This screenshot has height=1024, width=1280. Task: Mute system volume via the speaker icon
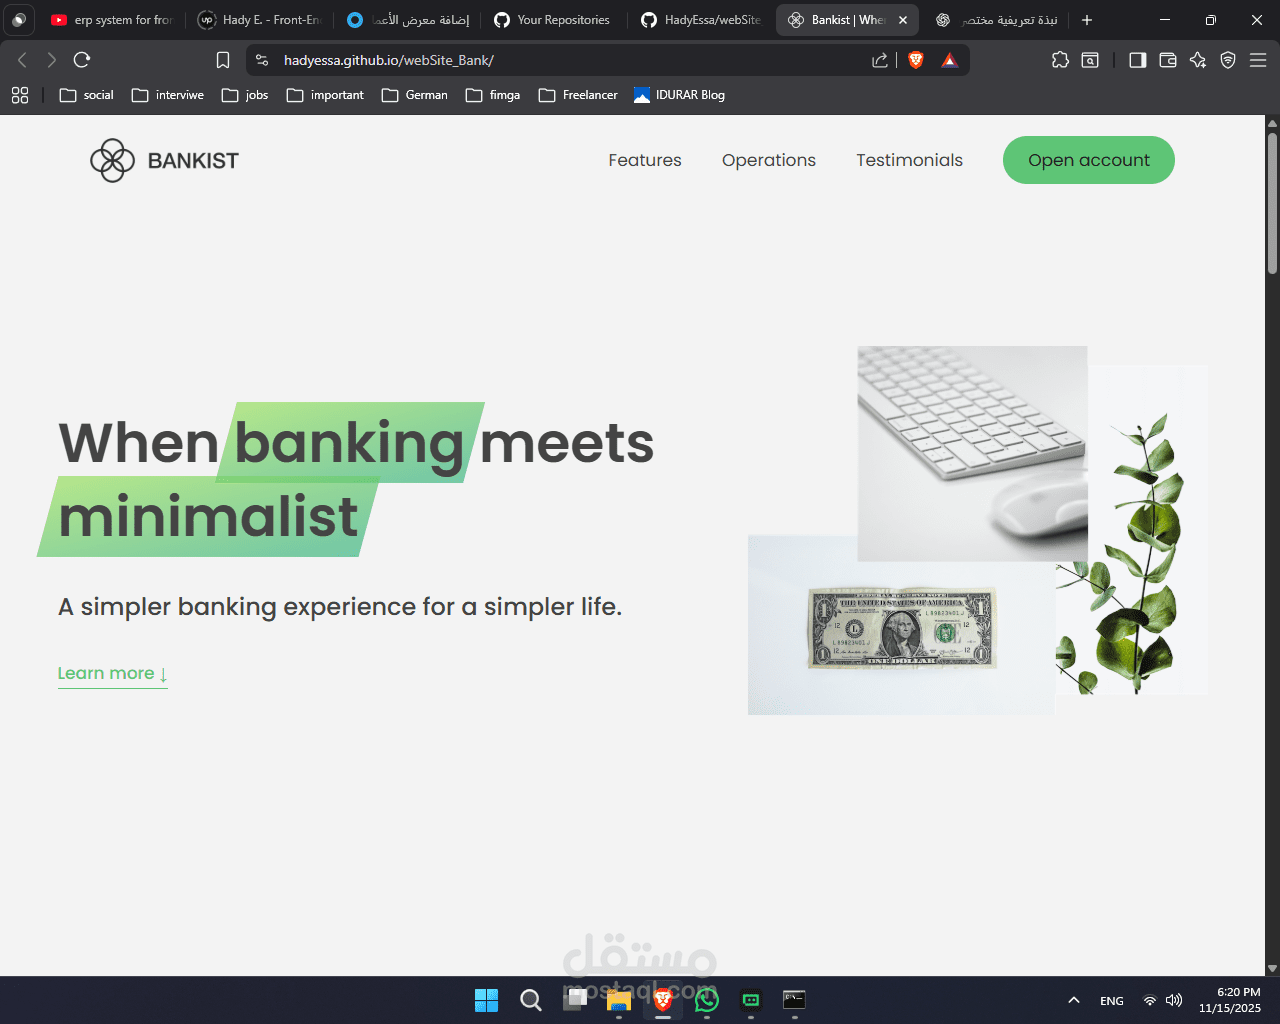point(1174,999)
